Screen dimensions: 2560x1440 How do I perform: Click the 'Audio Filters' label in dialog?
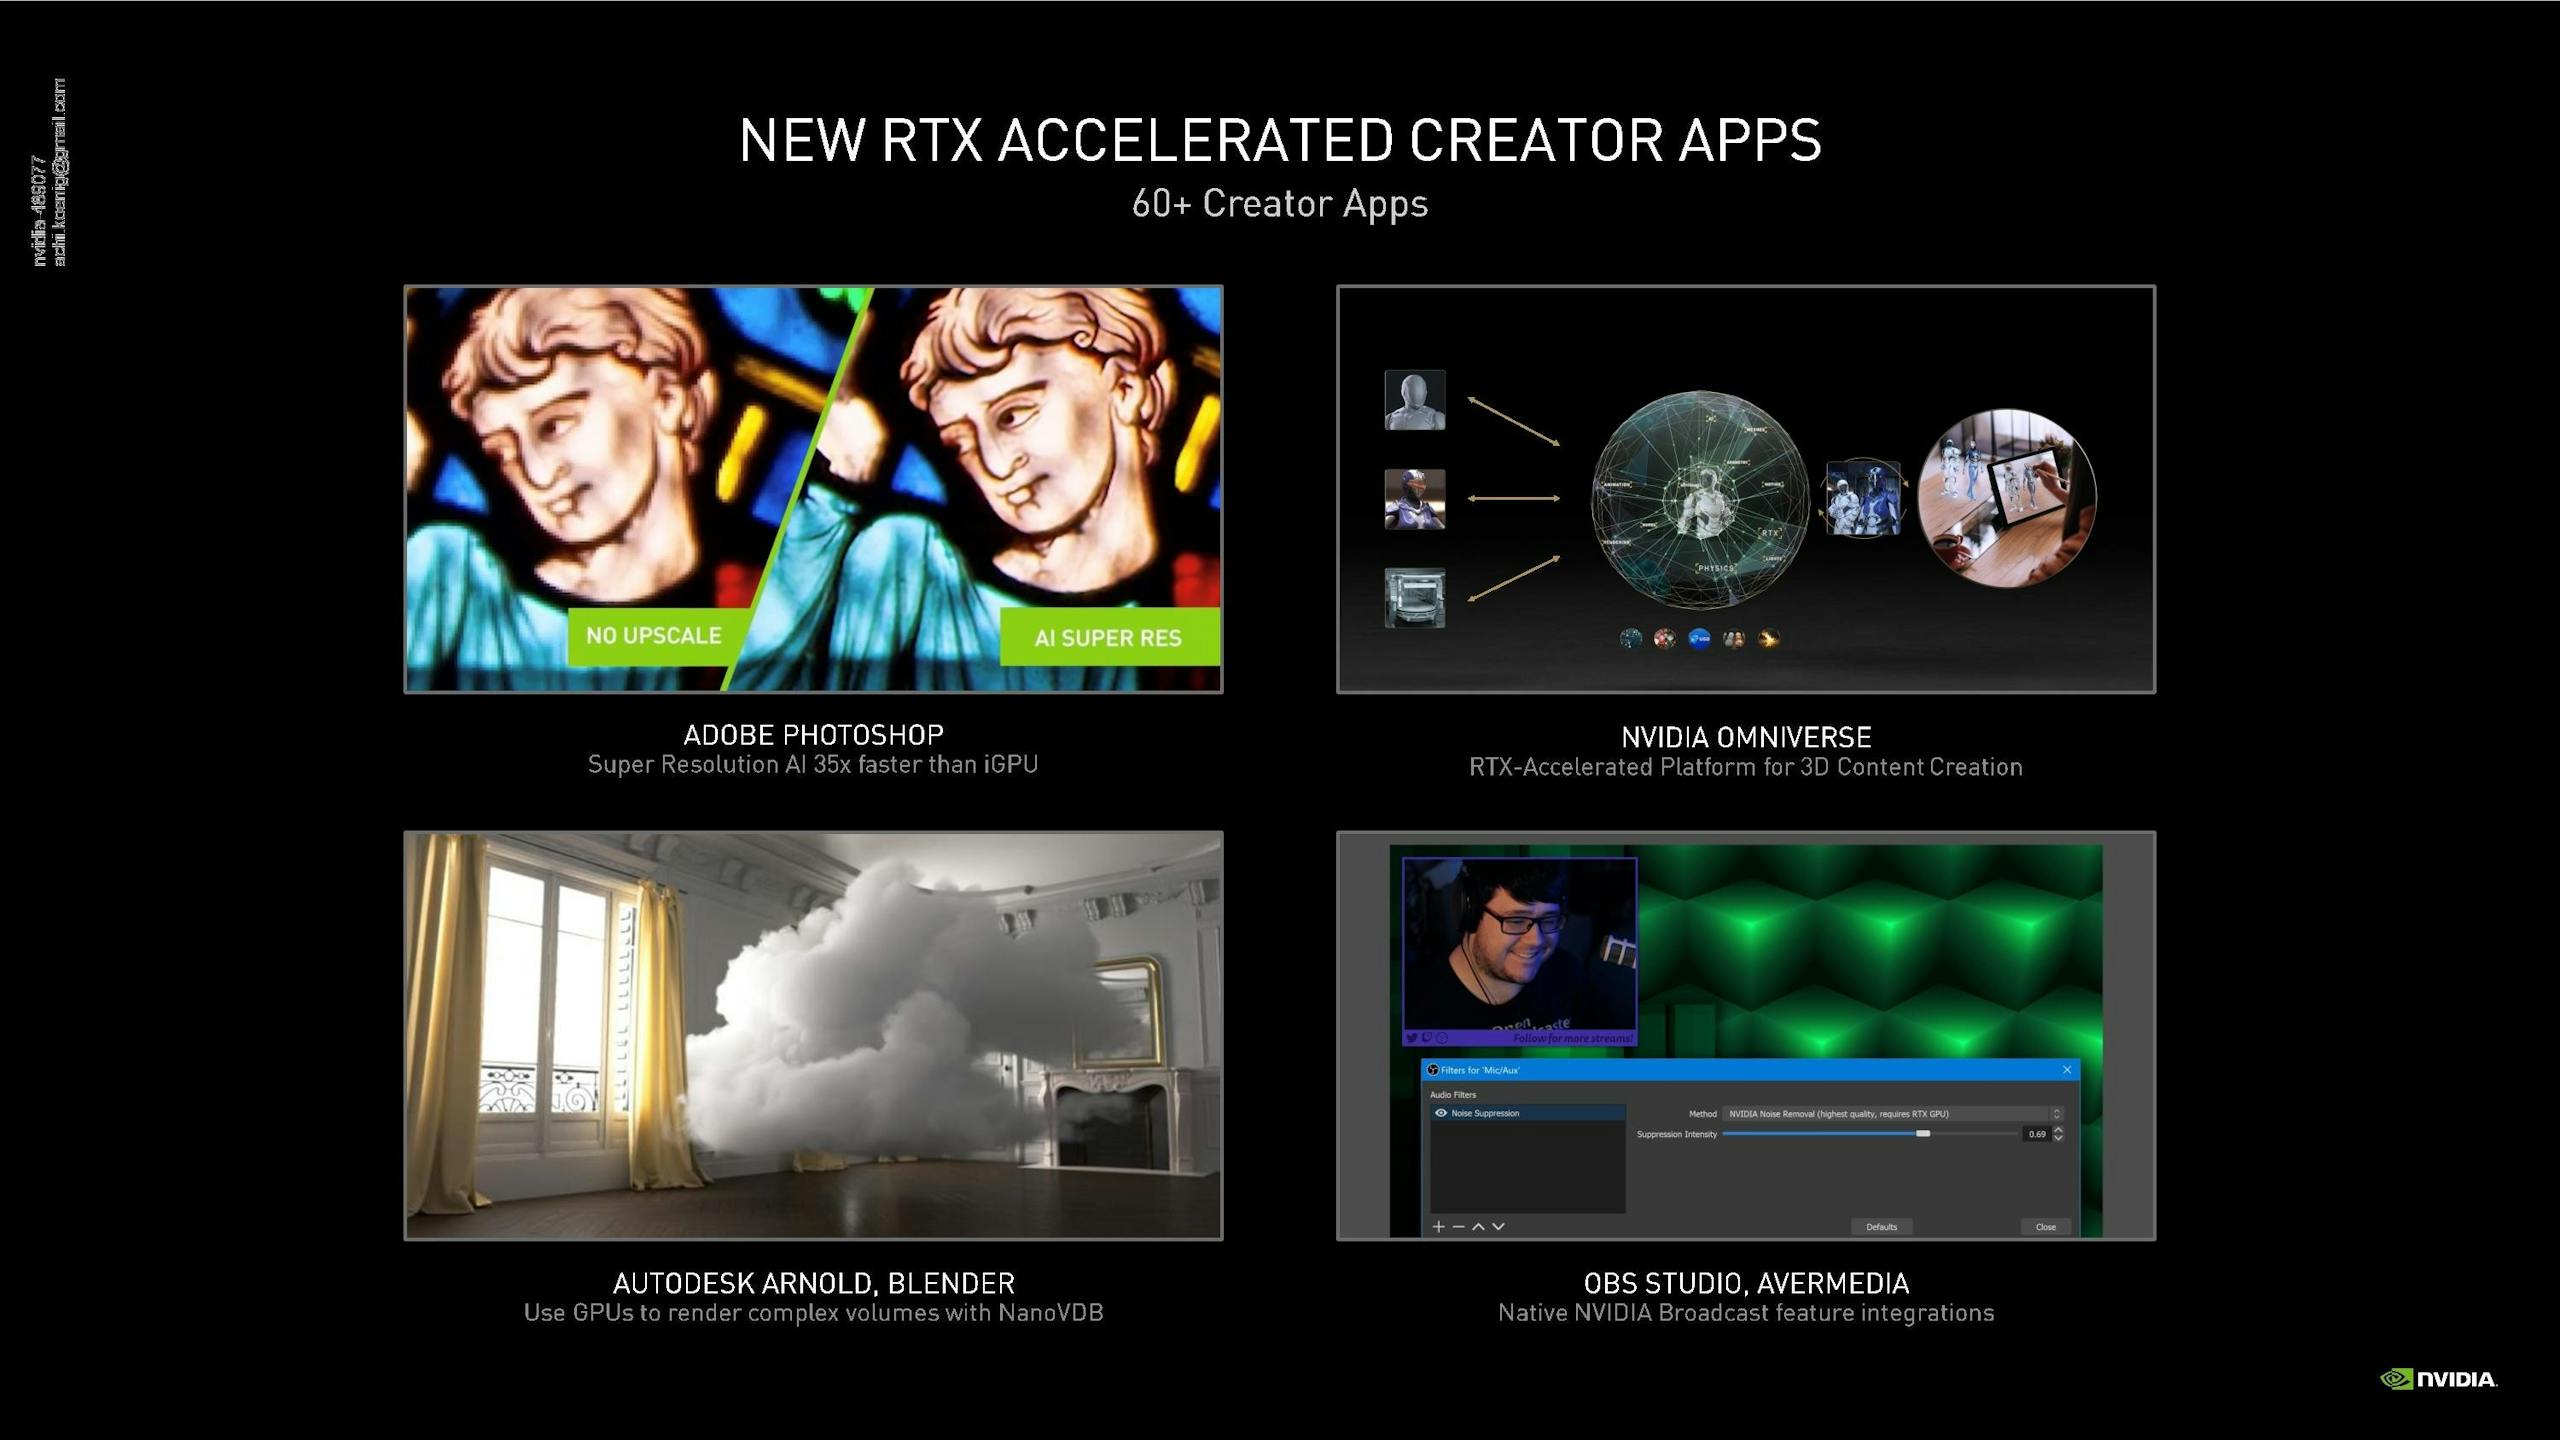pyautogui.click(x=1453, y=1095)
